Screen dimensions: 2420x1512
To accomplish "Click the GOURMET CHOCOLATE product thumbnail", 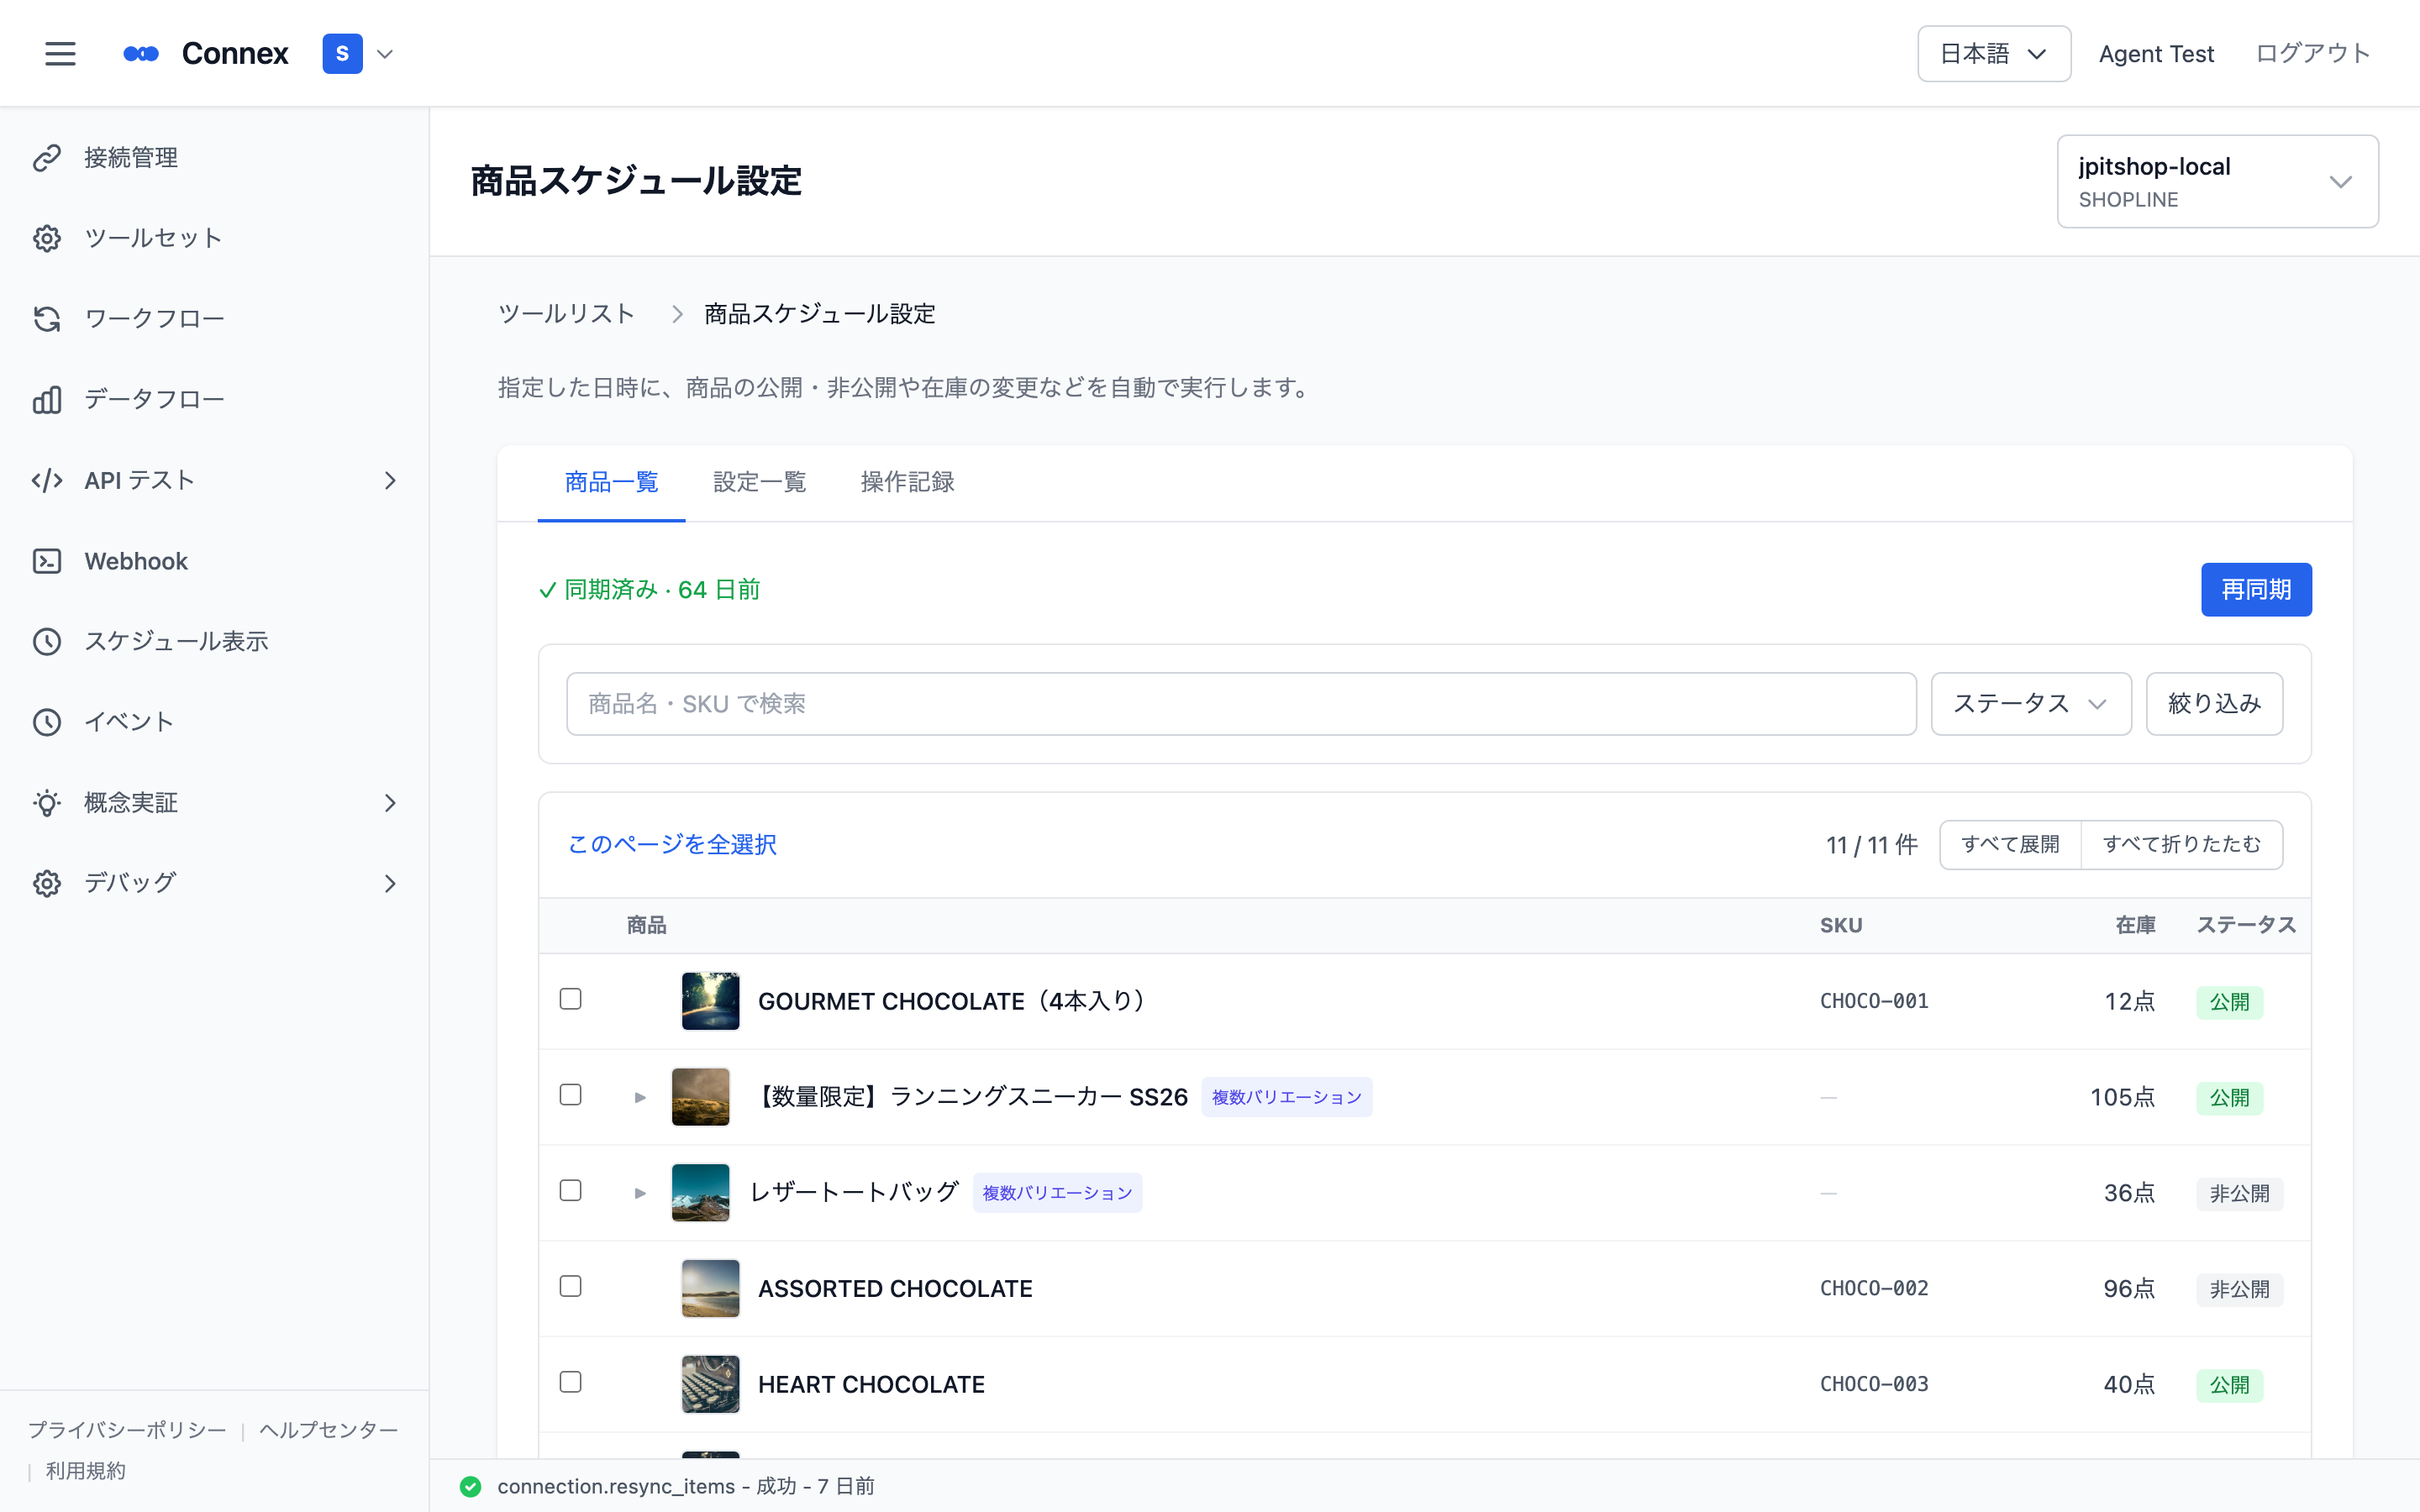I will pyautogui.click(x=710, y=1001).
